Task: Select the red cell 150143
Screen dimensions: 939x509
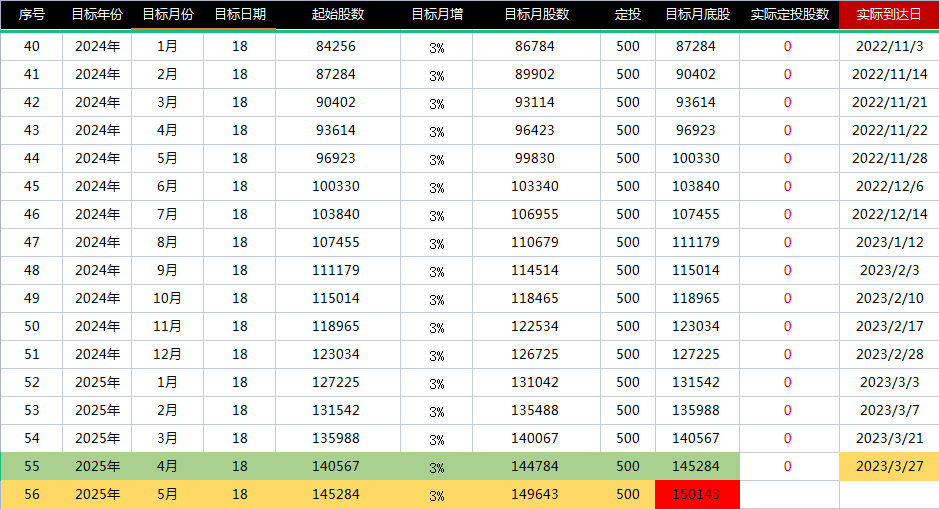Action: point(697,494)
